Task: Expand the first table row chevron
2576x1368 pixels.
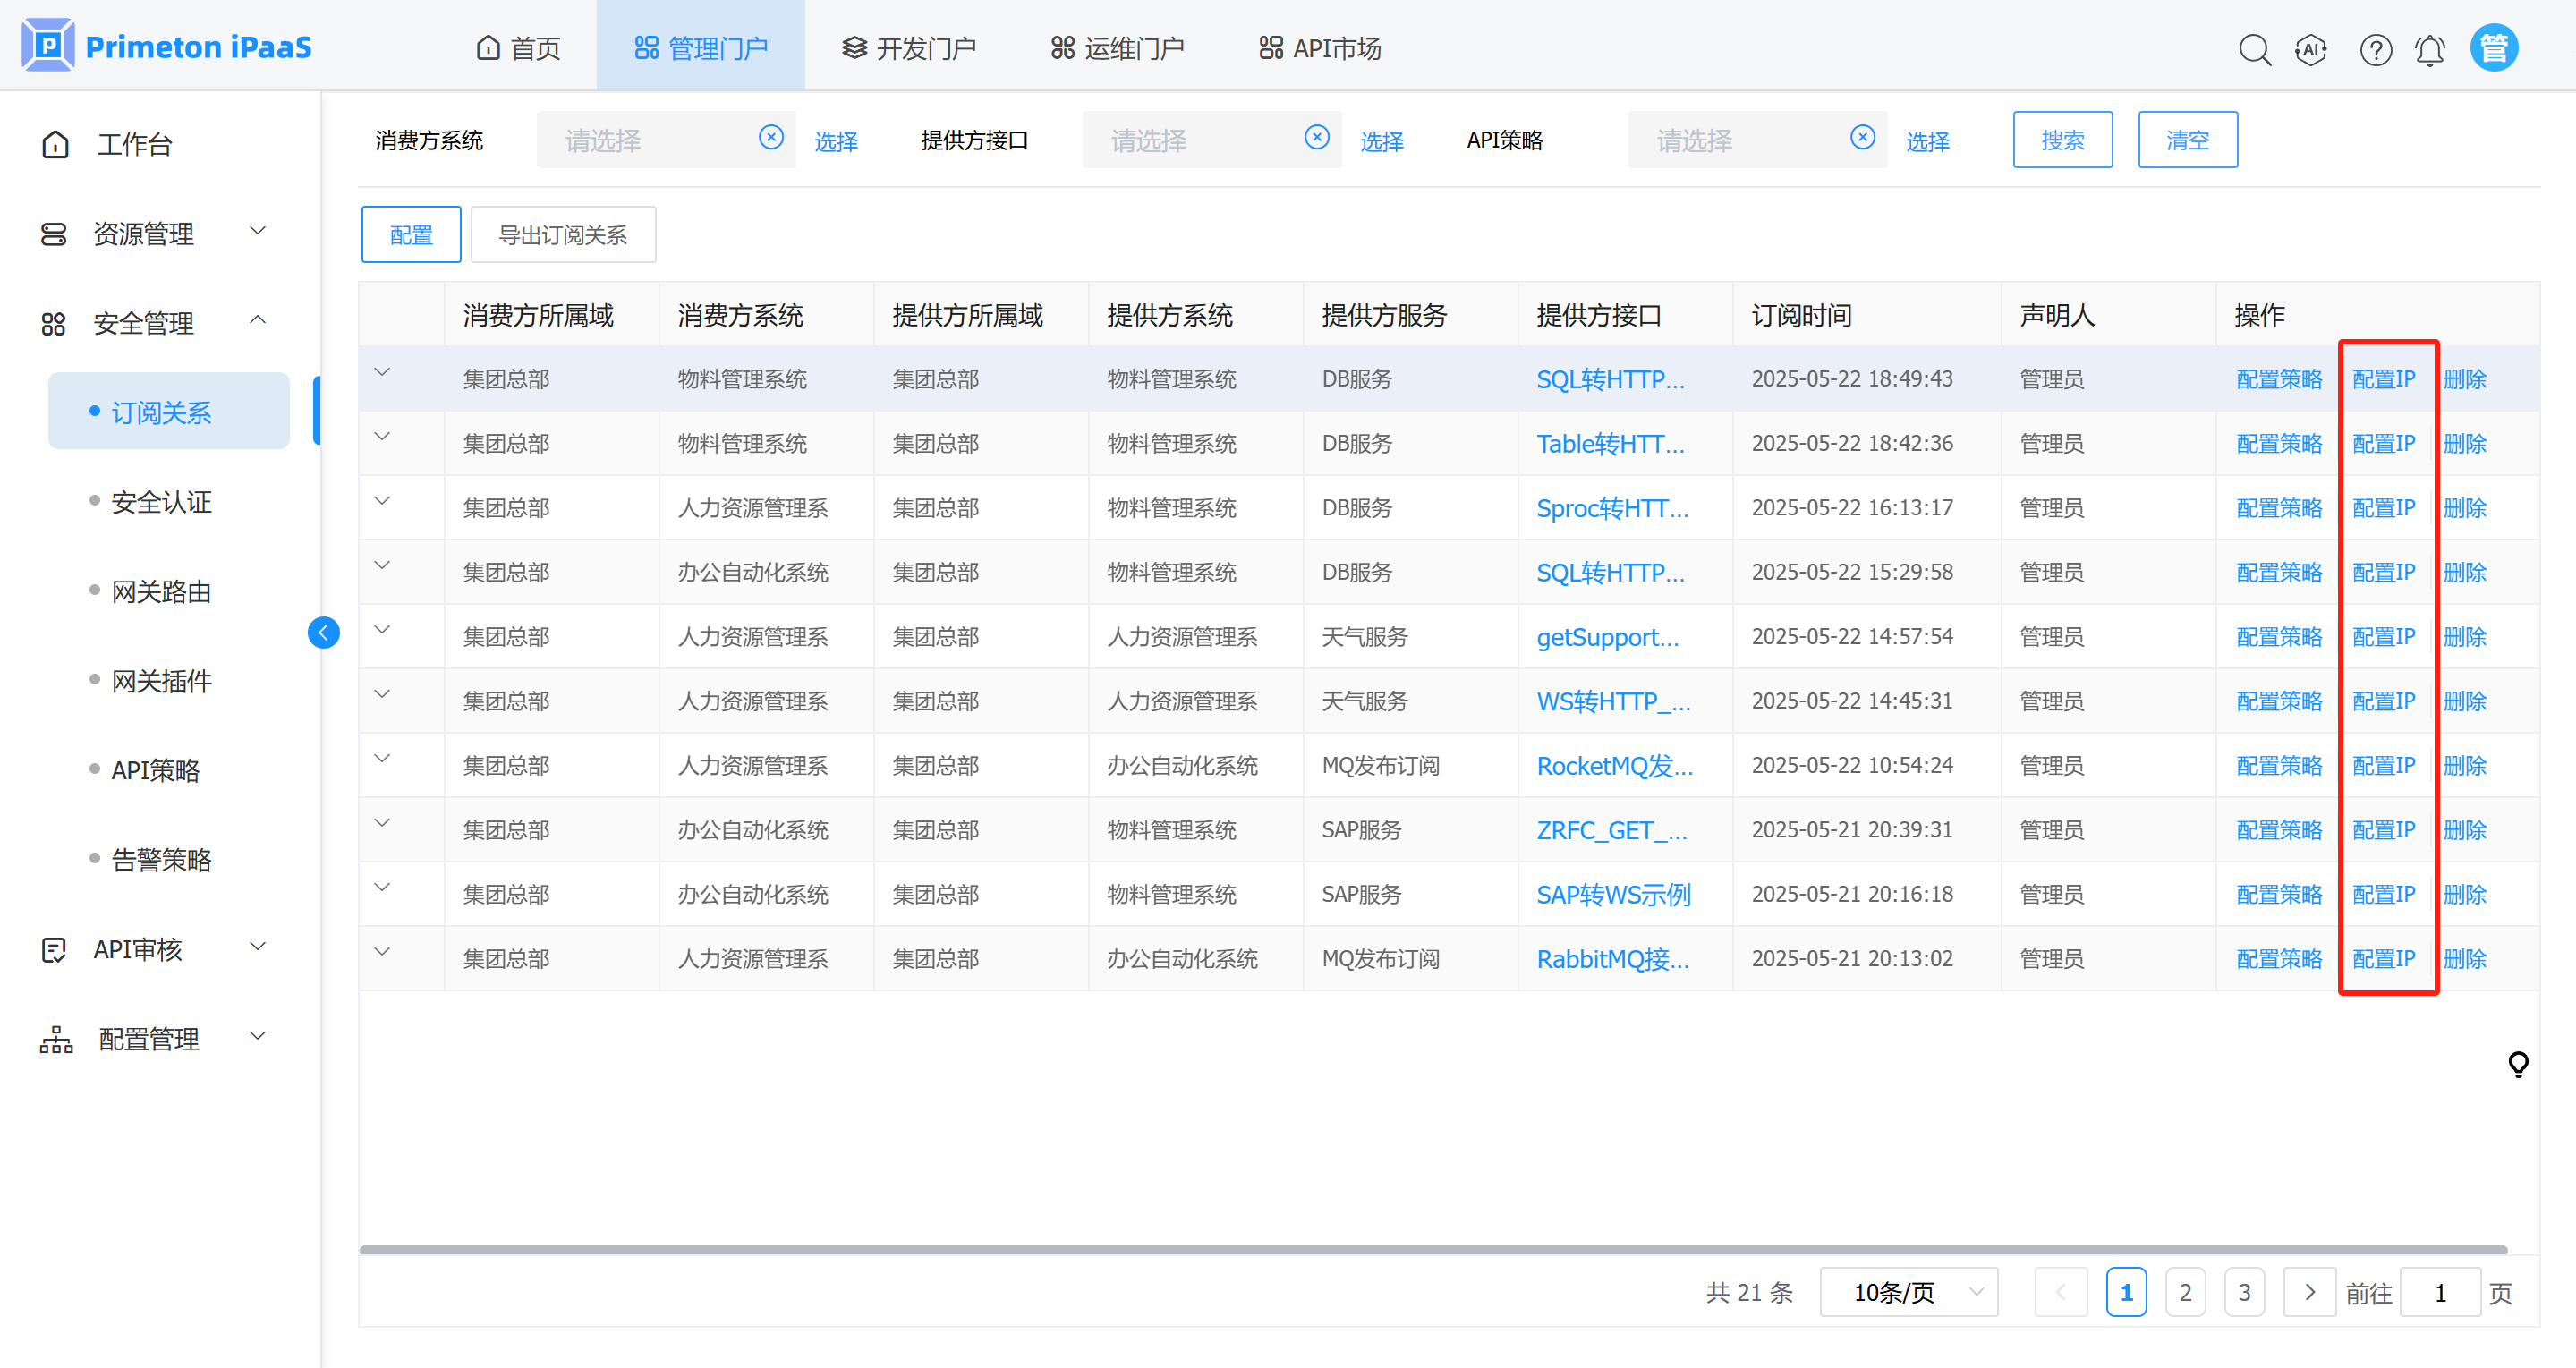Action: click(x=382, y=373)
